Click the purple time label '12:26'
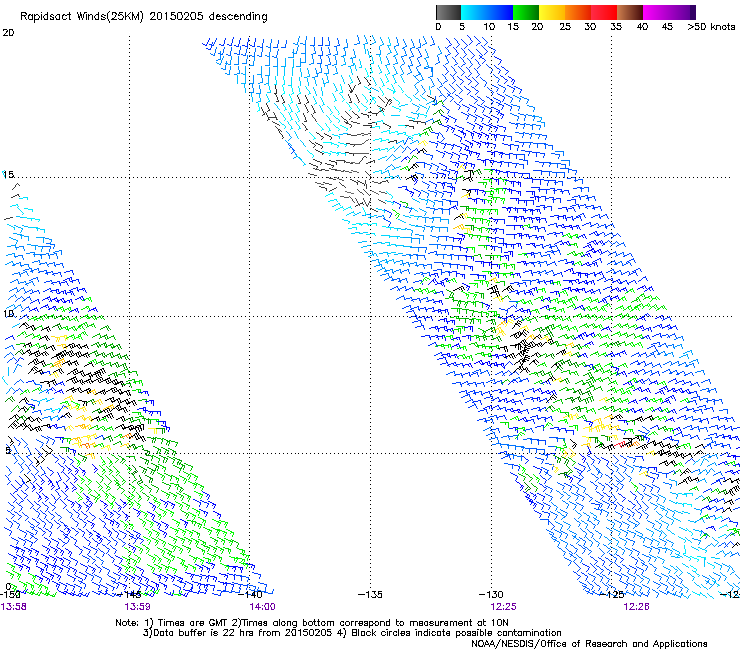Screen dimensions: 740x650 point(636,607)
